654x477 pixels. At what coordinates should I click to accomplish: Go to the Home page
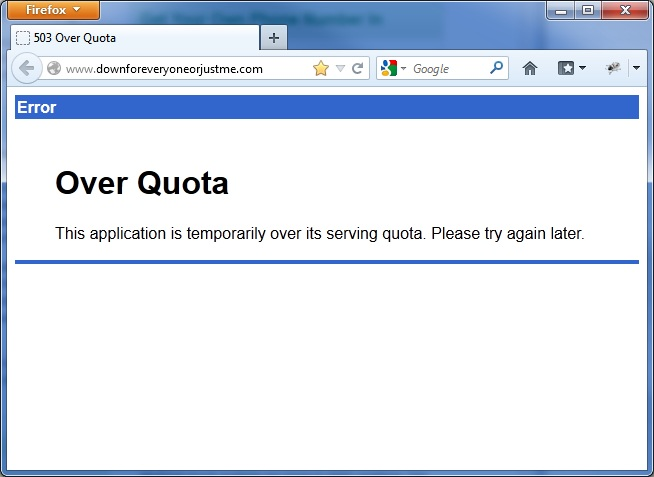[x=530, y=69]
